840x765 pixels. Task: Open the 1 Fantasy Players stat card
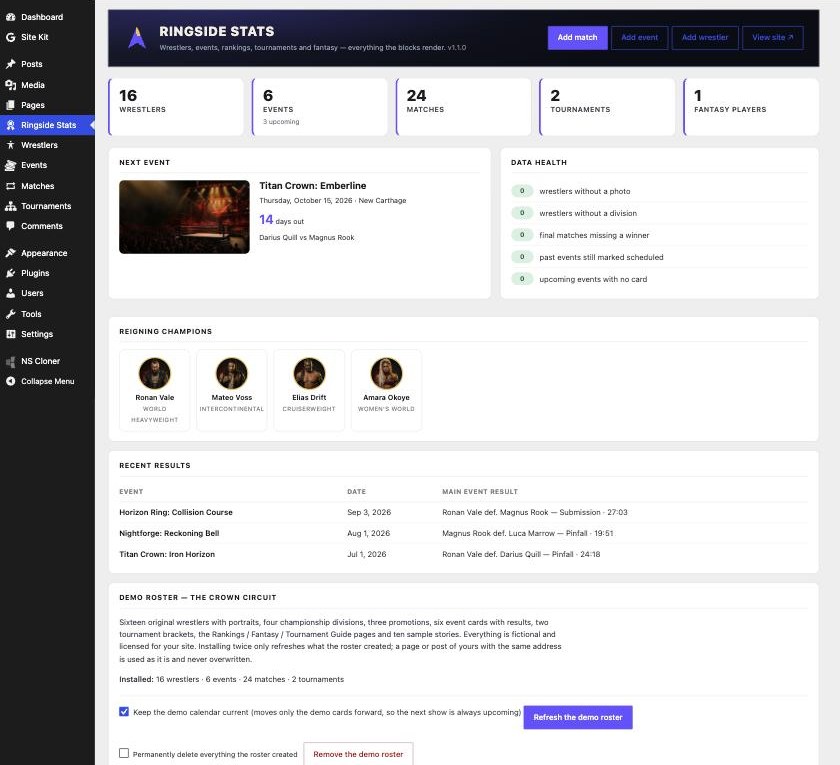click(x=751, y=107)
